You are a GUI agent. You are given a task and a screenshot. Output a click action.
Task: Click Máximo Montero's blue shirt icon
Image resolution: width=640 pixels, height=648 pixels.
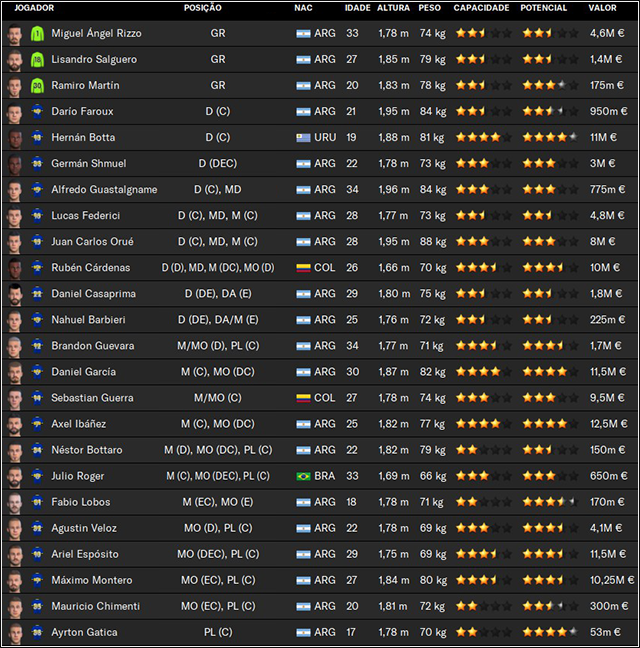[x=37, y=580]
